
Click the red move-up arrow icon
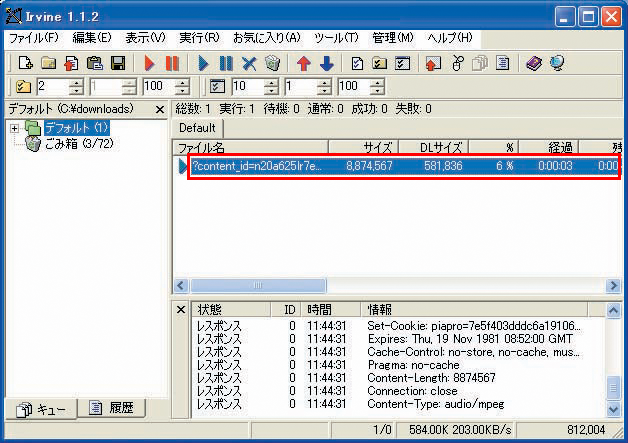click(x=304, y=63)
